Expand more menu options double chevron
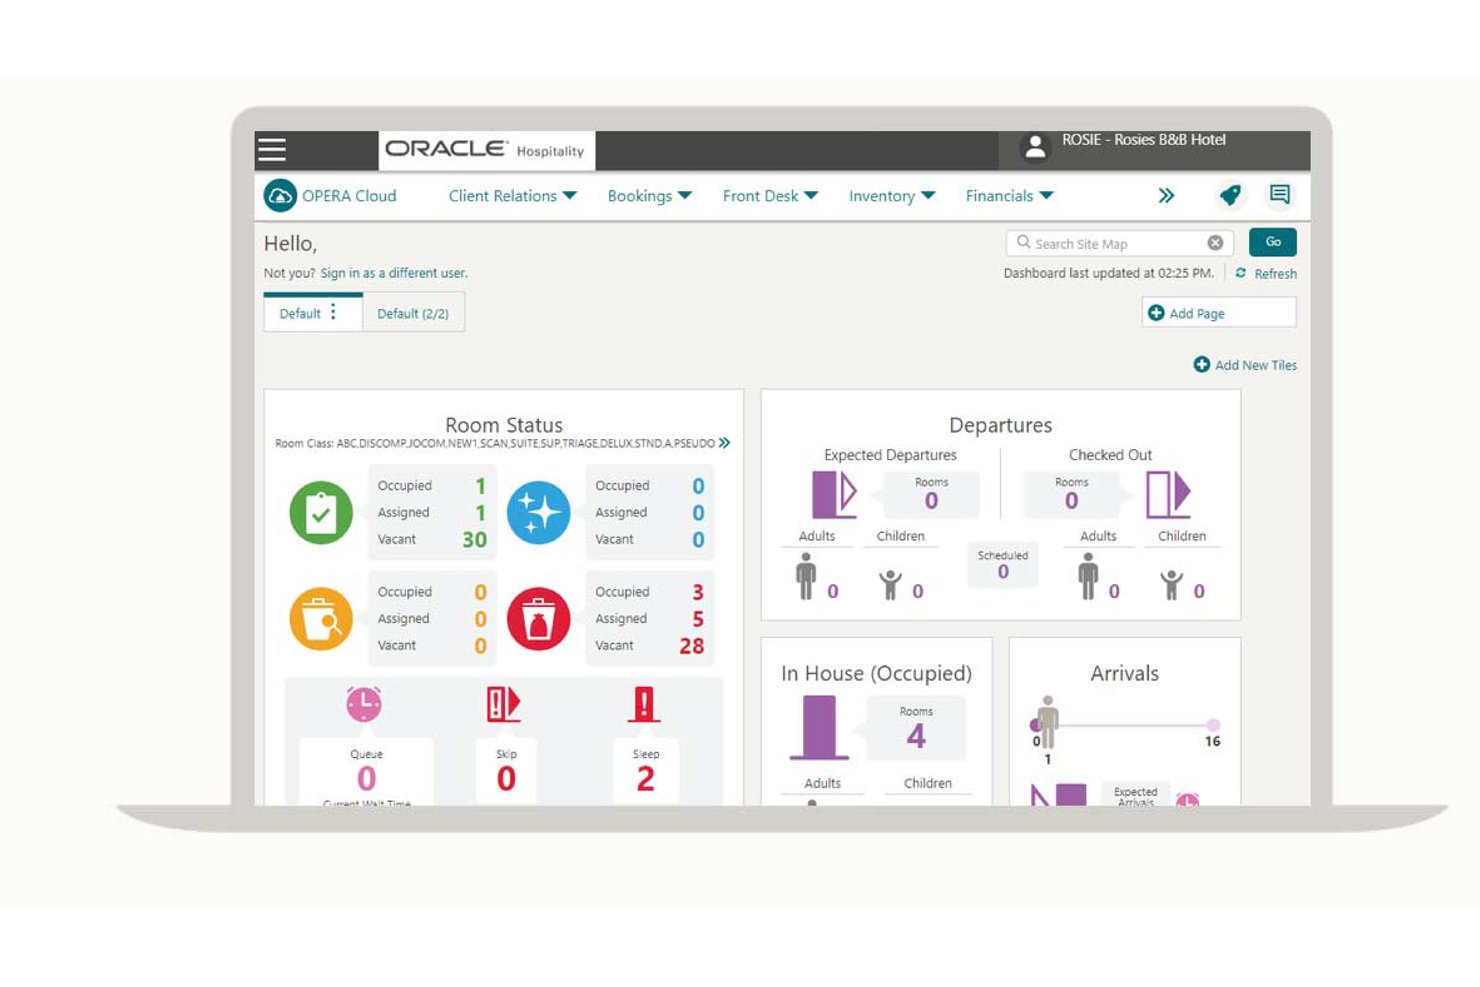The height and width of the screenshot is (987, 1480). point(1166,196)
